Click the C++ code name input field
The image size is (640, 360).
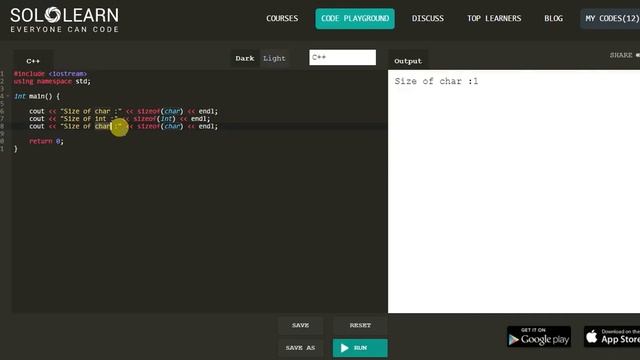342,58
